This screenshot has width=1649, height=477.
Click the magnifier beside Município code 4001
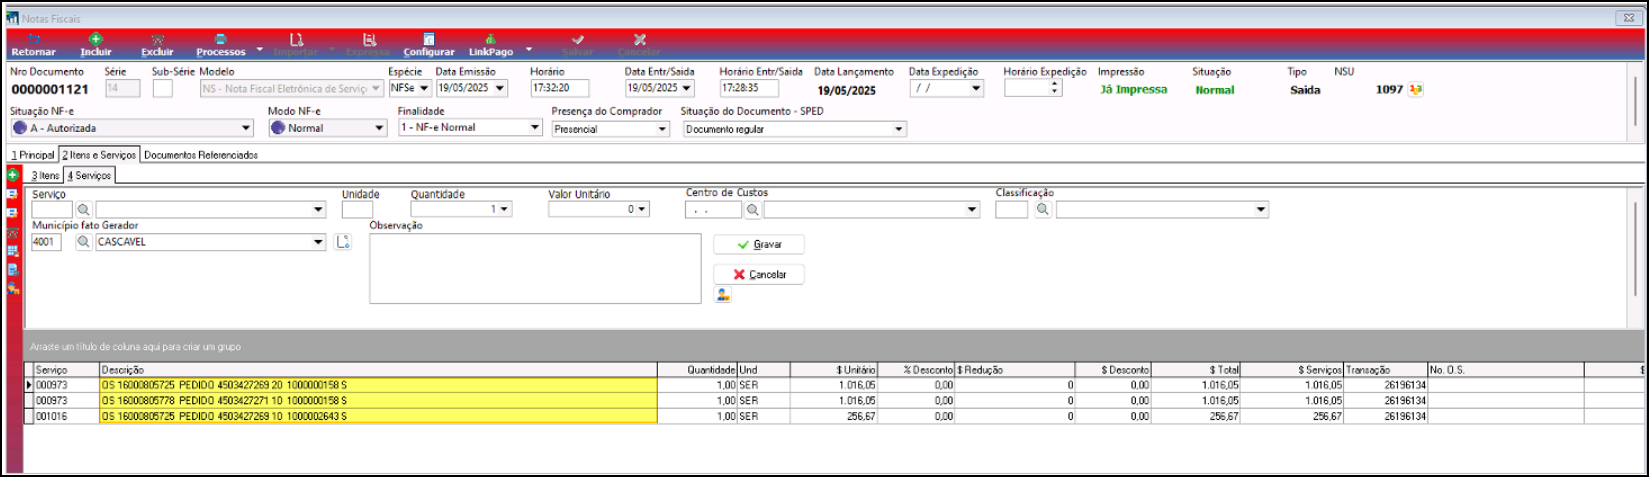[84, 242]
